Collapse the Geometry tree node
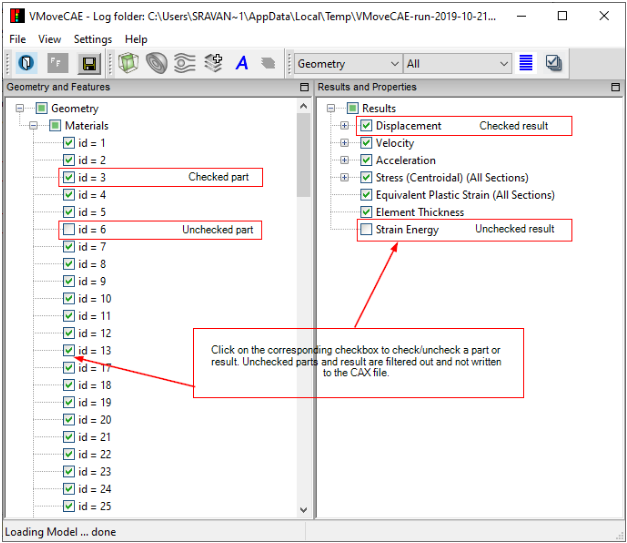627x543 pixels. [20, 108]
